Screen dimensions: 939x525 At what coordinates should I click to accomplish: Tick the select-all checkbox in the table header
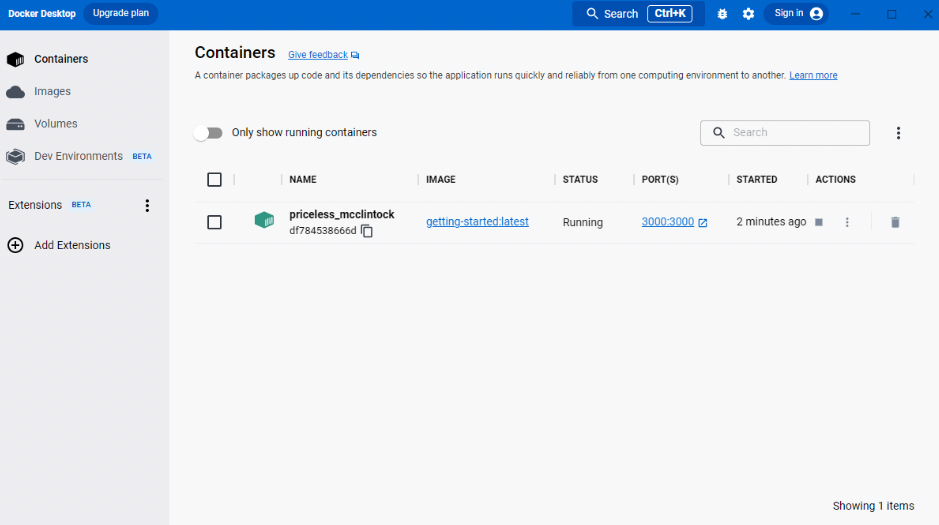(214, 180)
